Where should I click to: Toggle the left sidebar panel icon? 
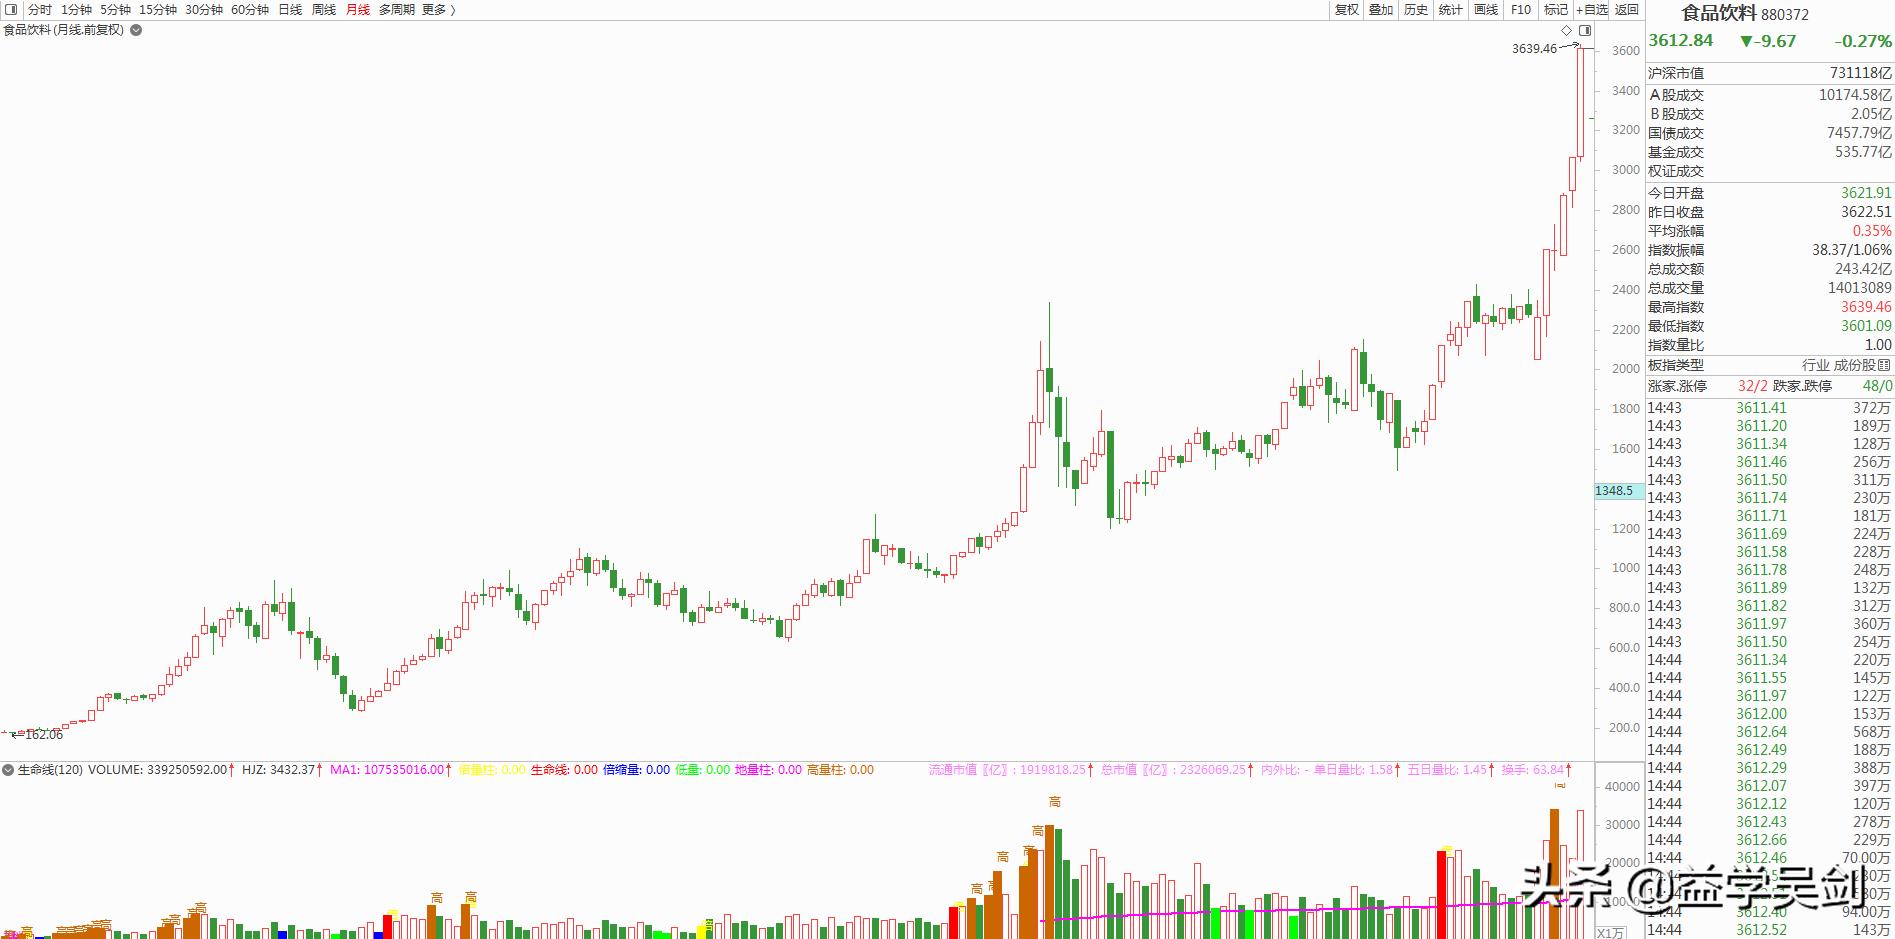point(9,9)
